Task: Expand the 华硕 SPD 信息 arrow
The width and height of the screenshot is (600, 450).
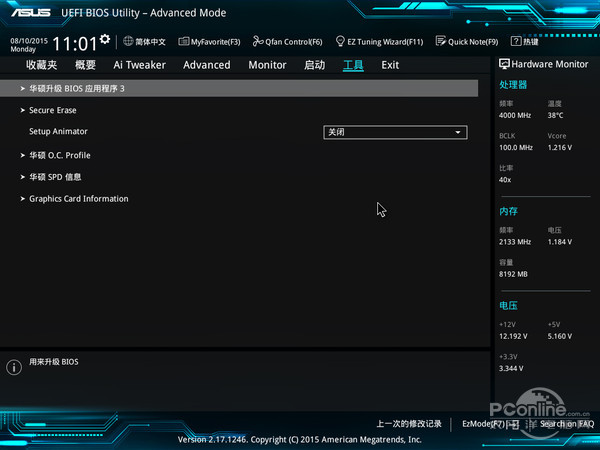Action: coord(23,177)
